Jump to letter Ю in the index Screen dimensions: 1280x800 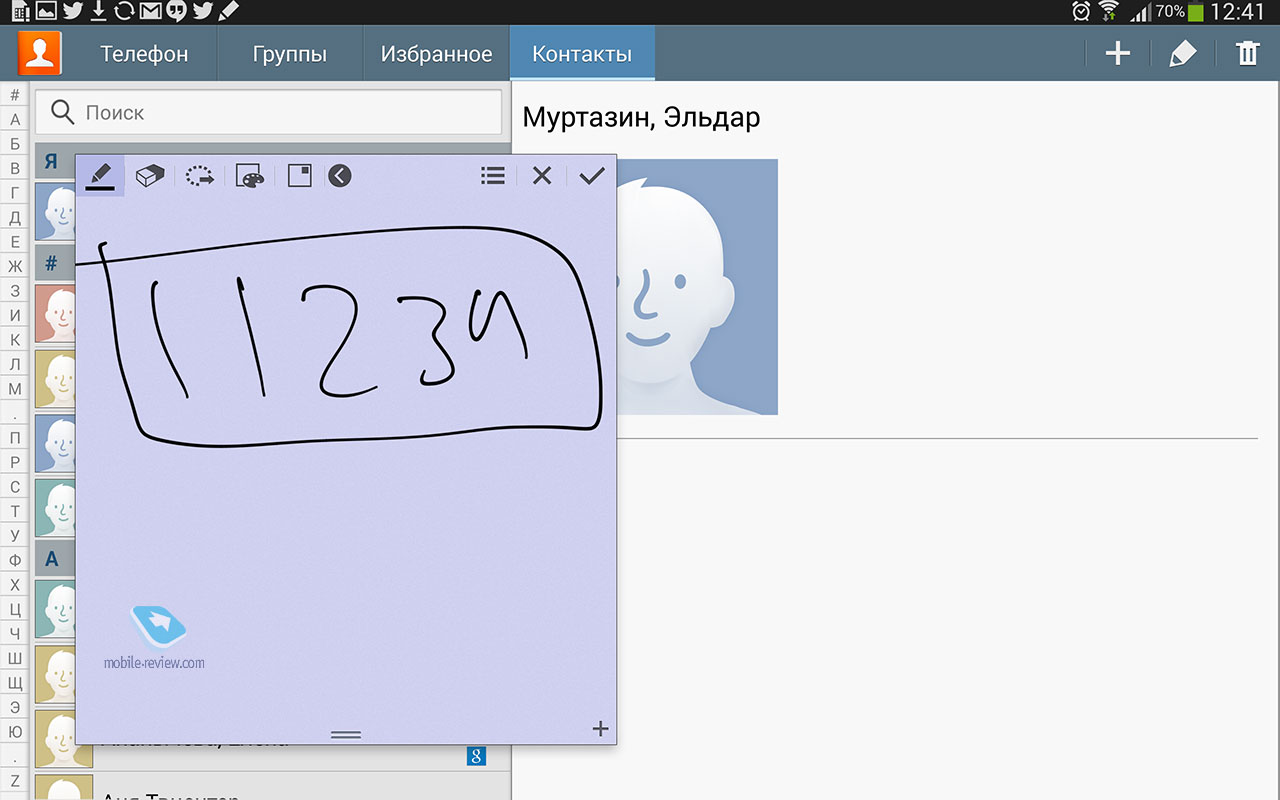click(x=15, y=732)
